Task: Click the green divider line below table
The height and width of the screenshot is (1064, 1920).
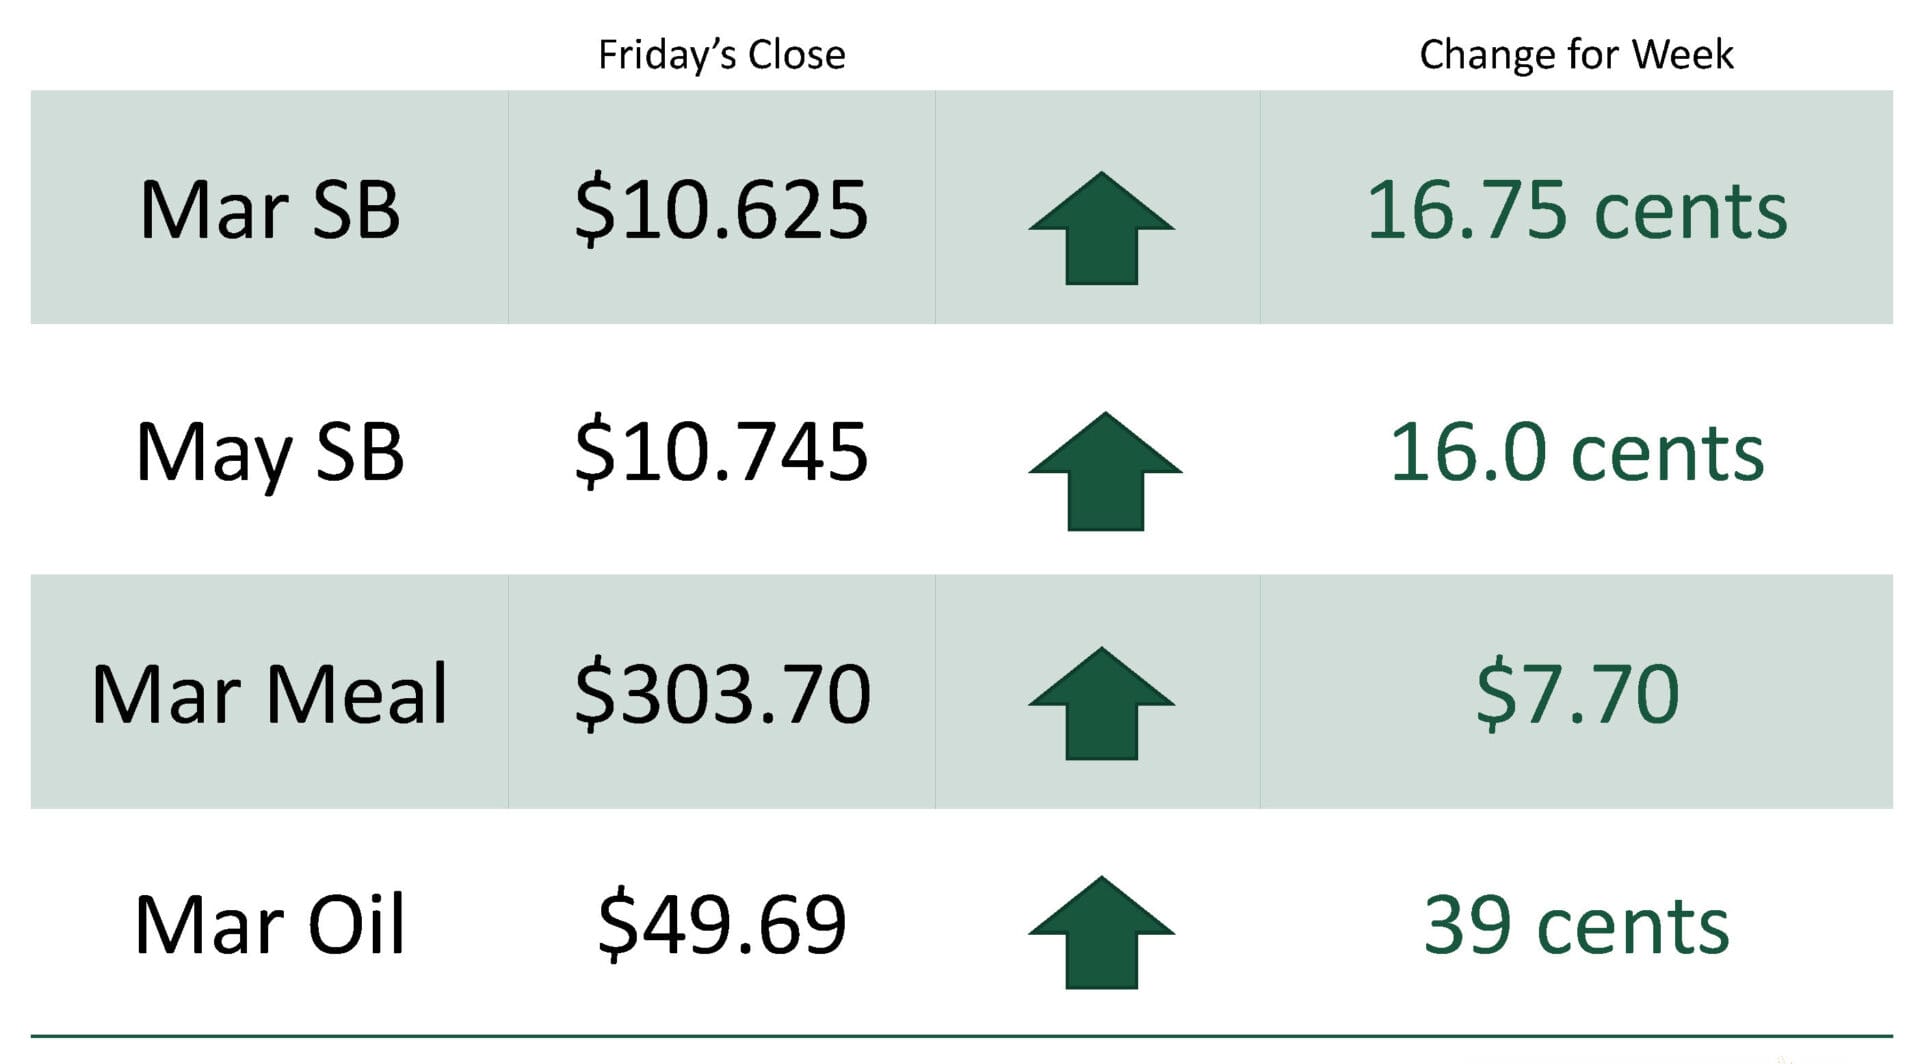Action: (x=960, y=1036)
